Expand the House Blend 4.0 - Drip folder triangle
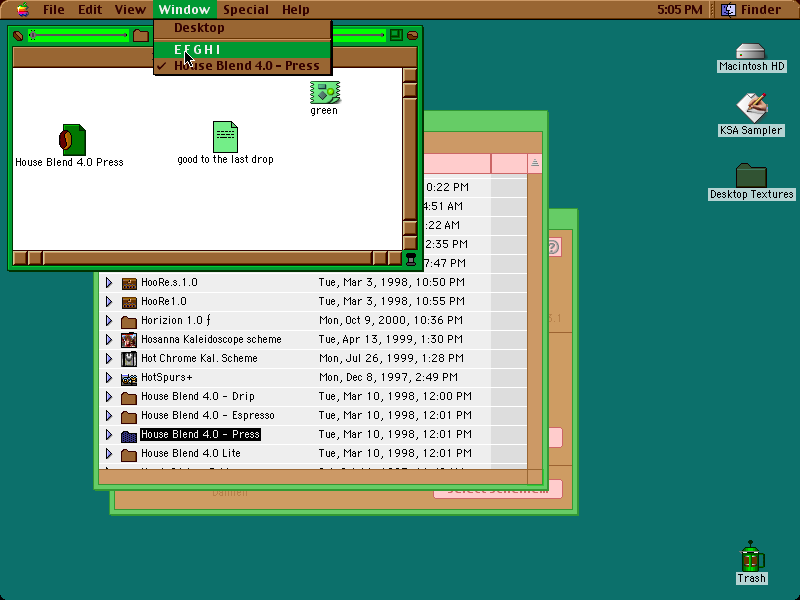This screenshot has height=600, width=800. [x=109, y=396]
